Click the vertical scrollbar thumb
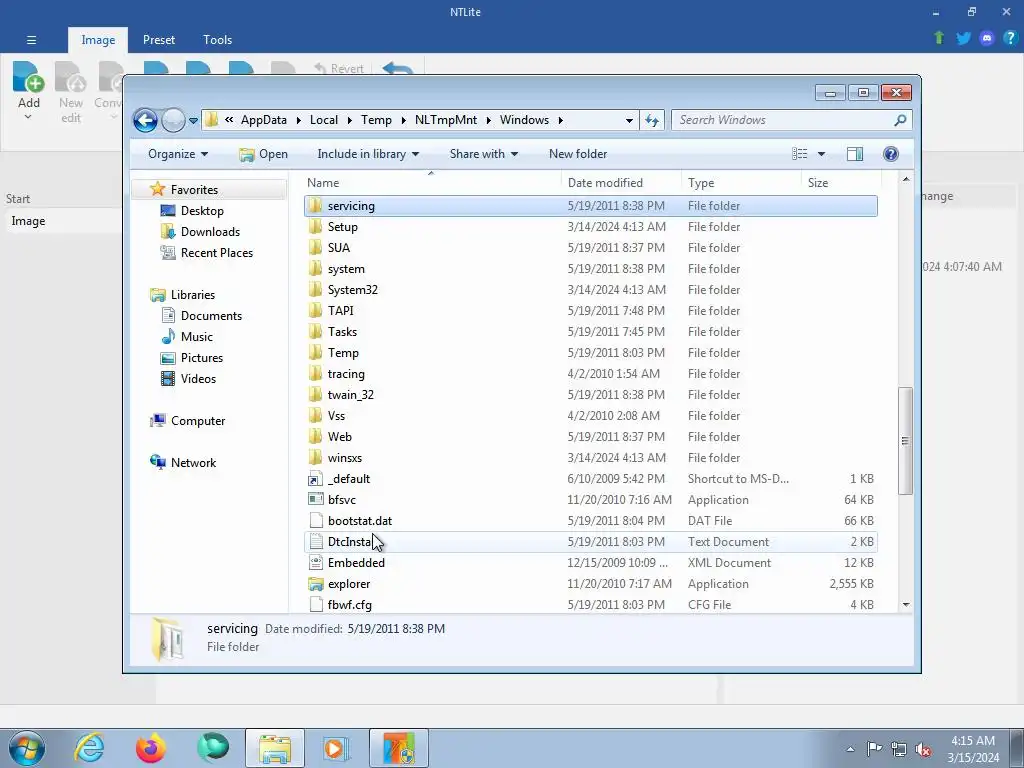The height and width of the screenshot is (768, 1024). point(905,441)
